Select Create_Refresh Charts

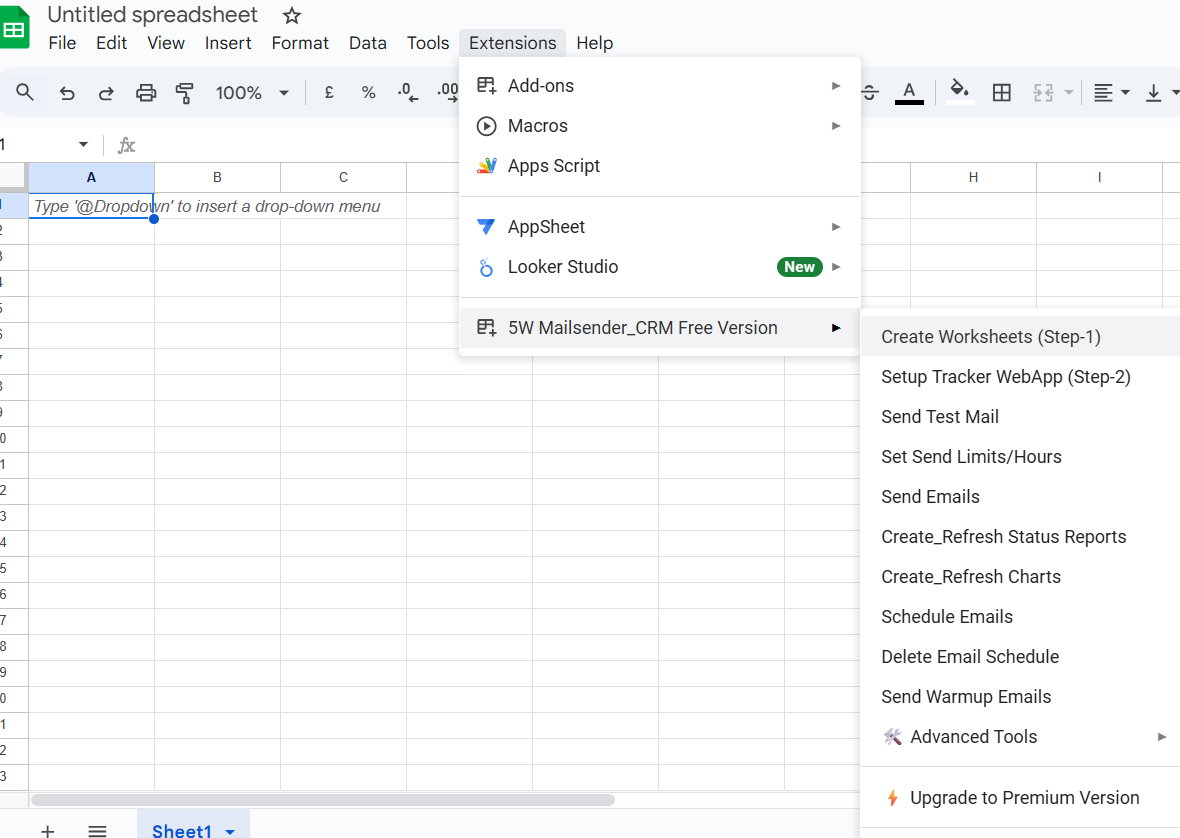1020,576
